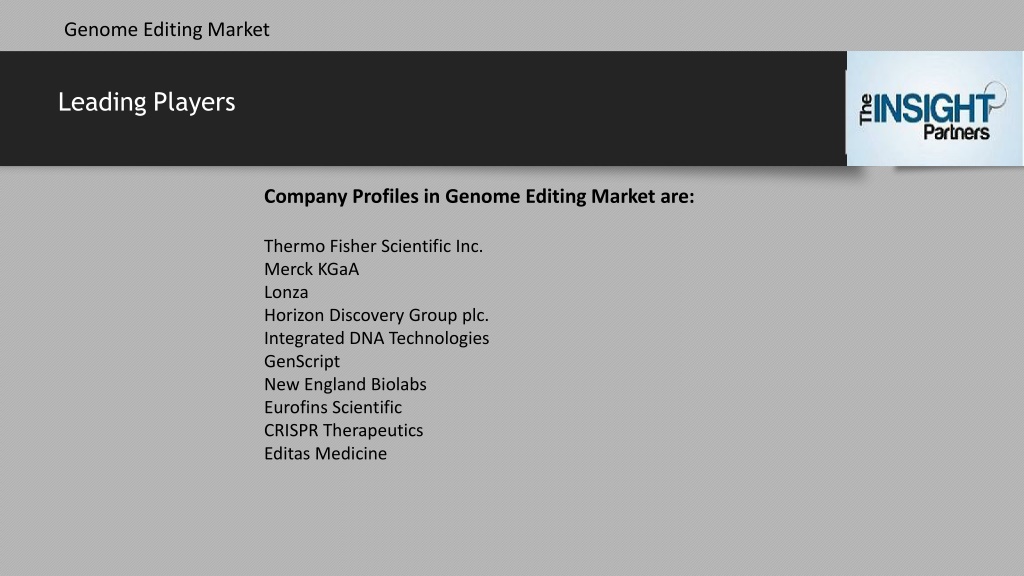Click Thermo Fisher Scientific Inc. entry
Viewport: 1024px width, 576px height.
tap(373, 246)
